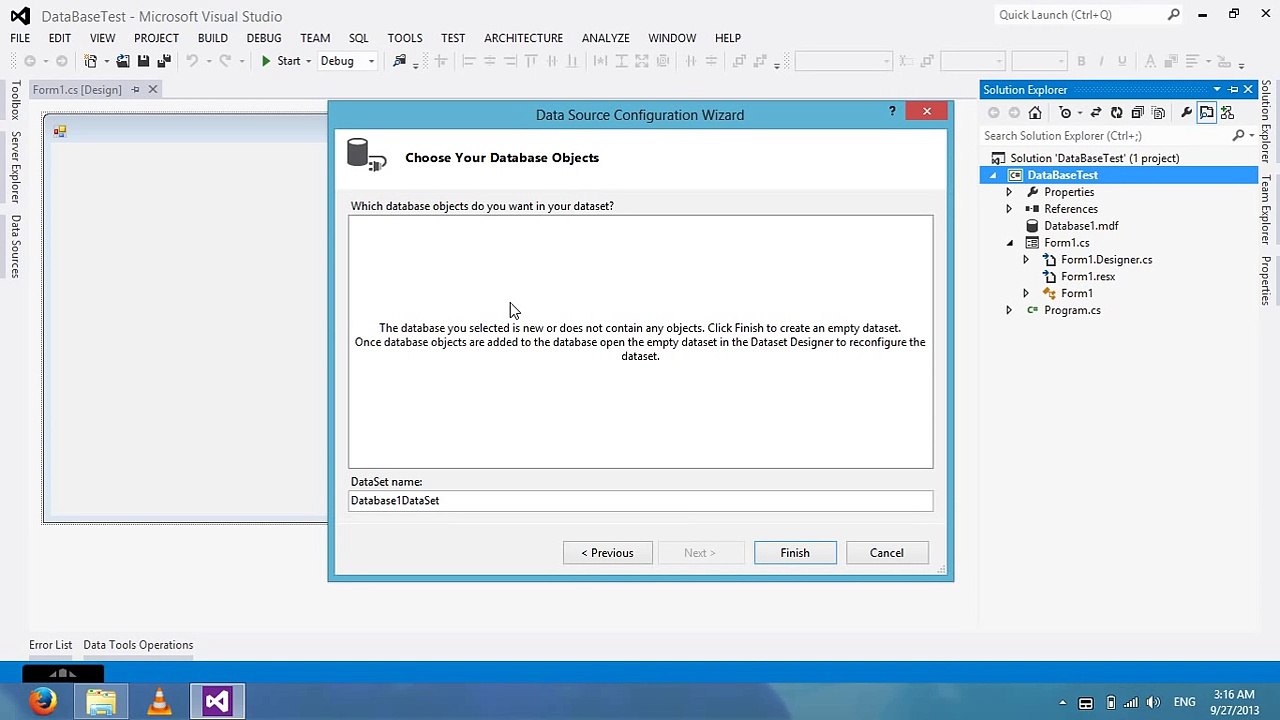This screenshot has width=1280, height=720.
Task: Click the Undo toolbar icon
Action: [192, 61]
